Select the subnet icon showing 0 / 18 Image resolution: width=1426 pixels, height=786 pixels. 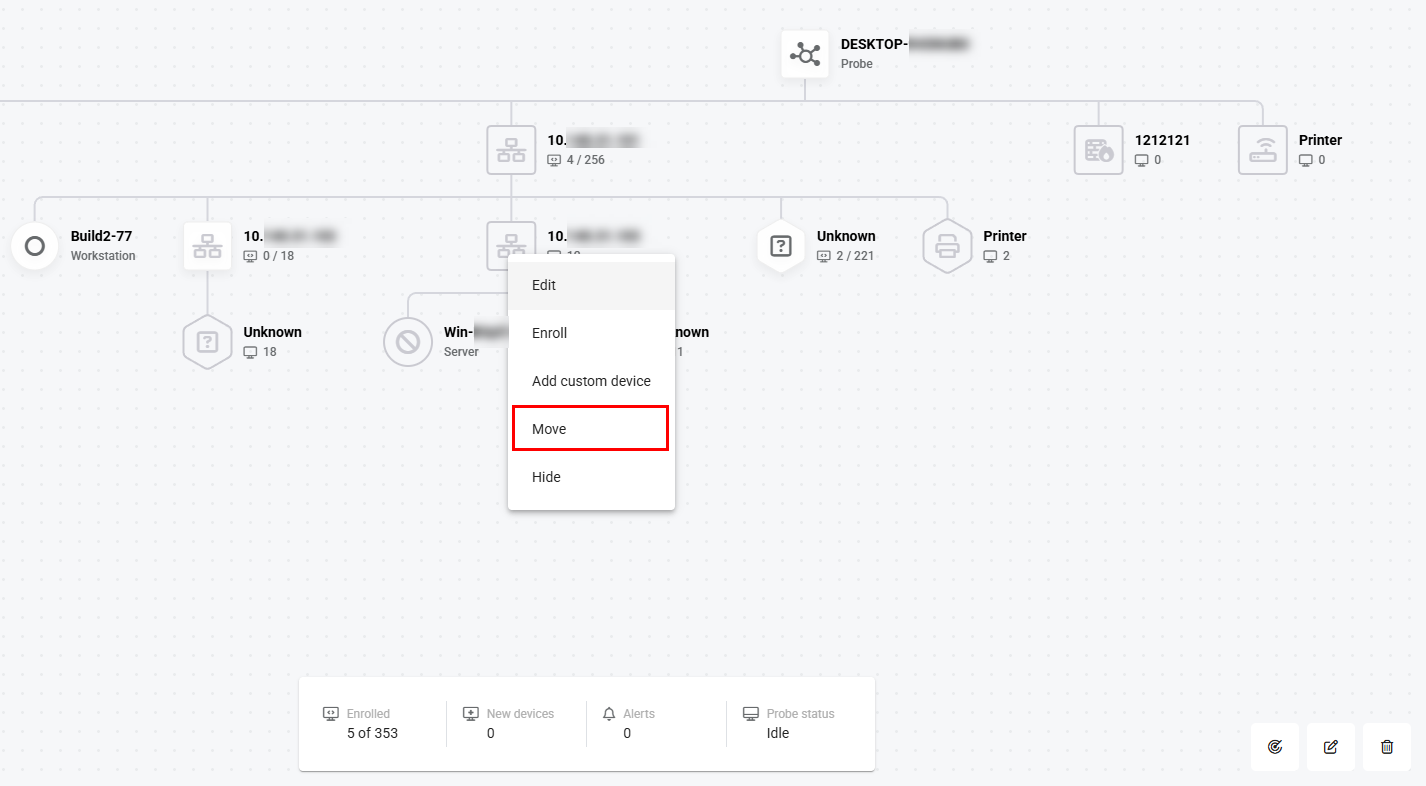(207, 246)
